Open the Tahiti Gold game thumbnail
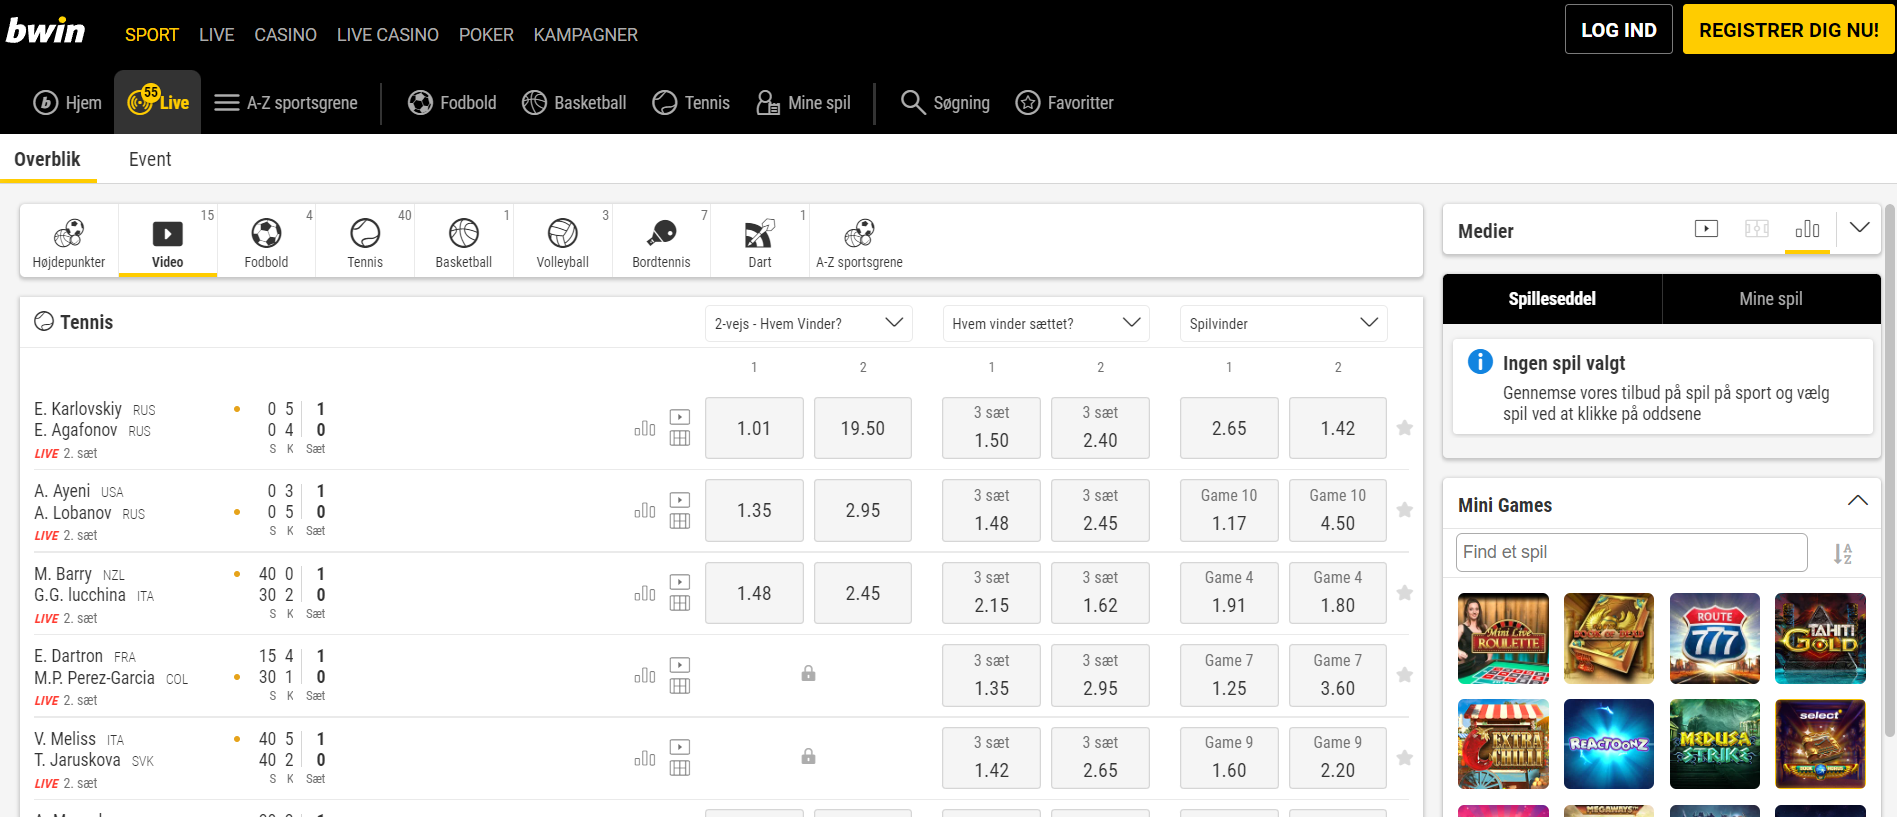1897x817 pixels. [1820, 638]
